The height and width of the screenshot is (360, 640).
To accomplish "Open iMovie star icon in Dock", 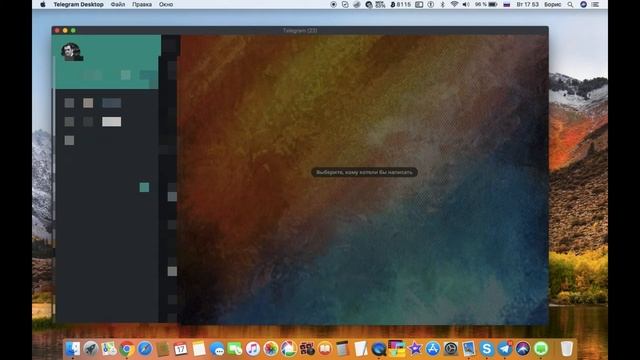I will point(415,349).
